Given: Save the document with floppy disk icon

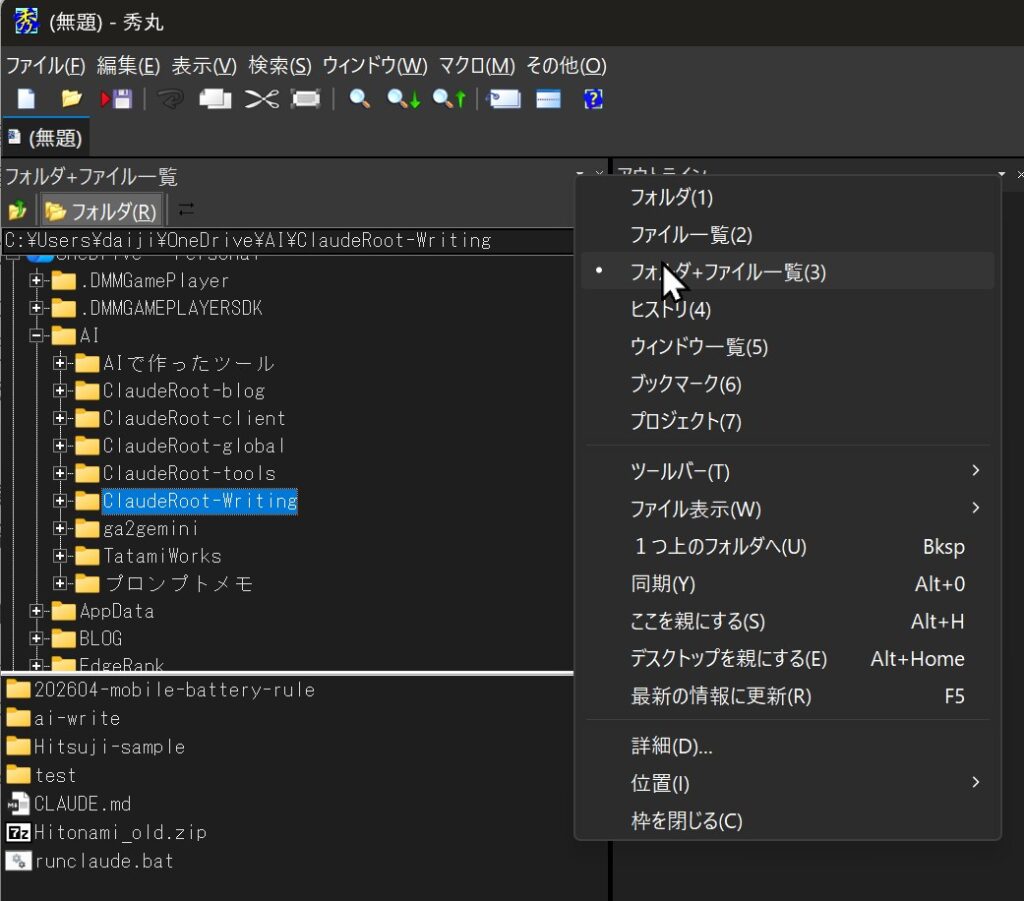Looking at the screenshot, I should (117, 99).
